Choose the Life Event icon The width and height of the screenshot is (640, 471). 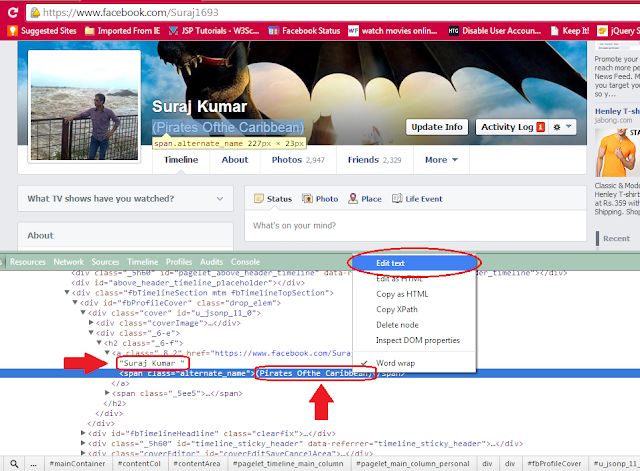pyautogui.click(x=397, y=198)
